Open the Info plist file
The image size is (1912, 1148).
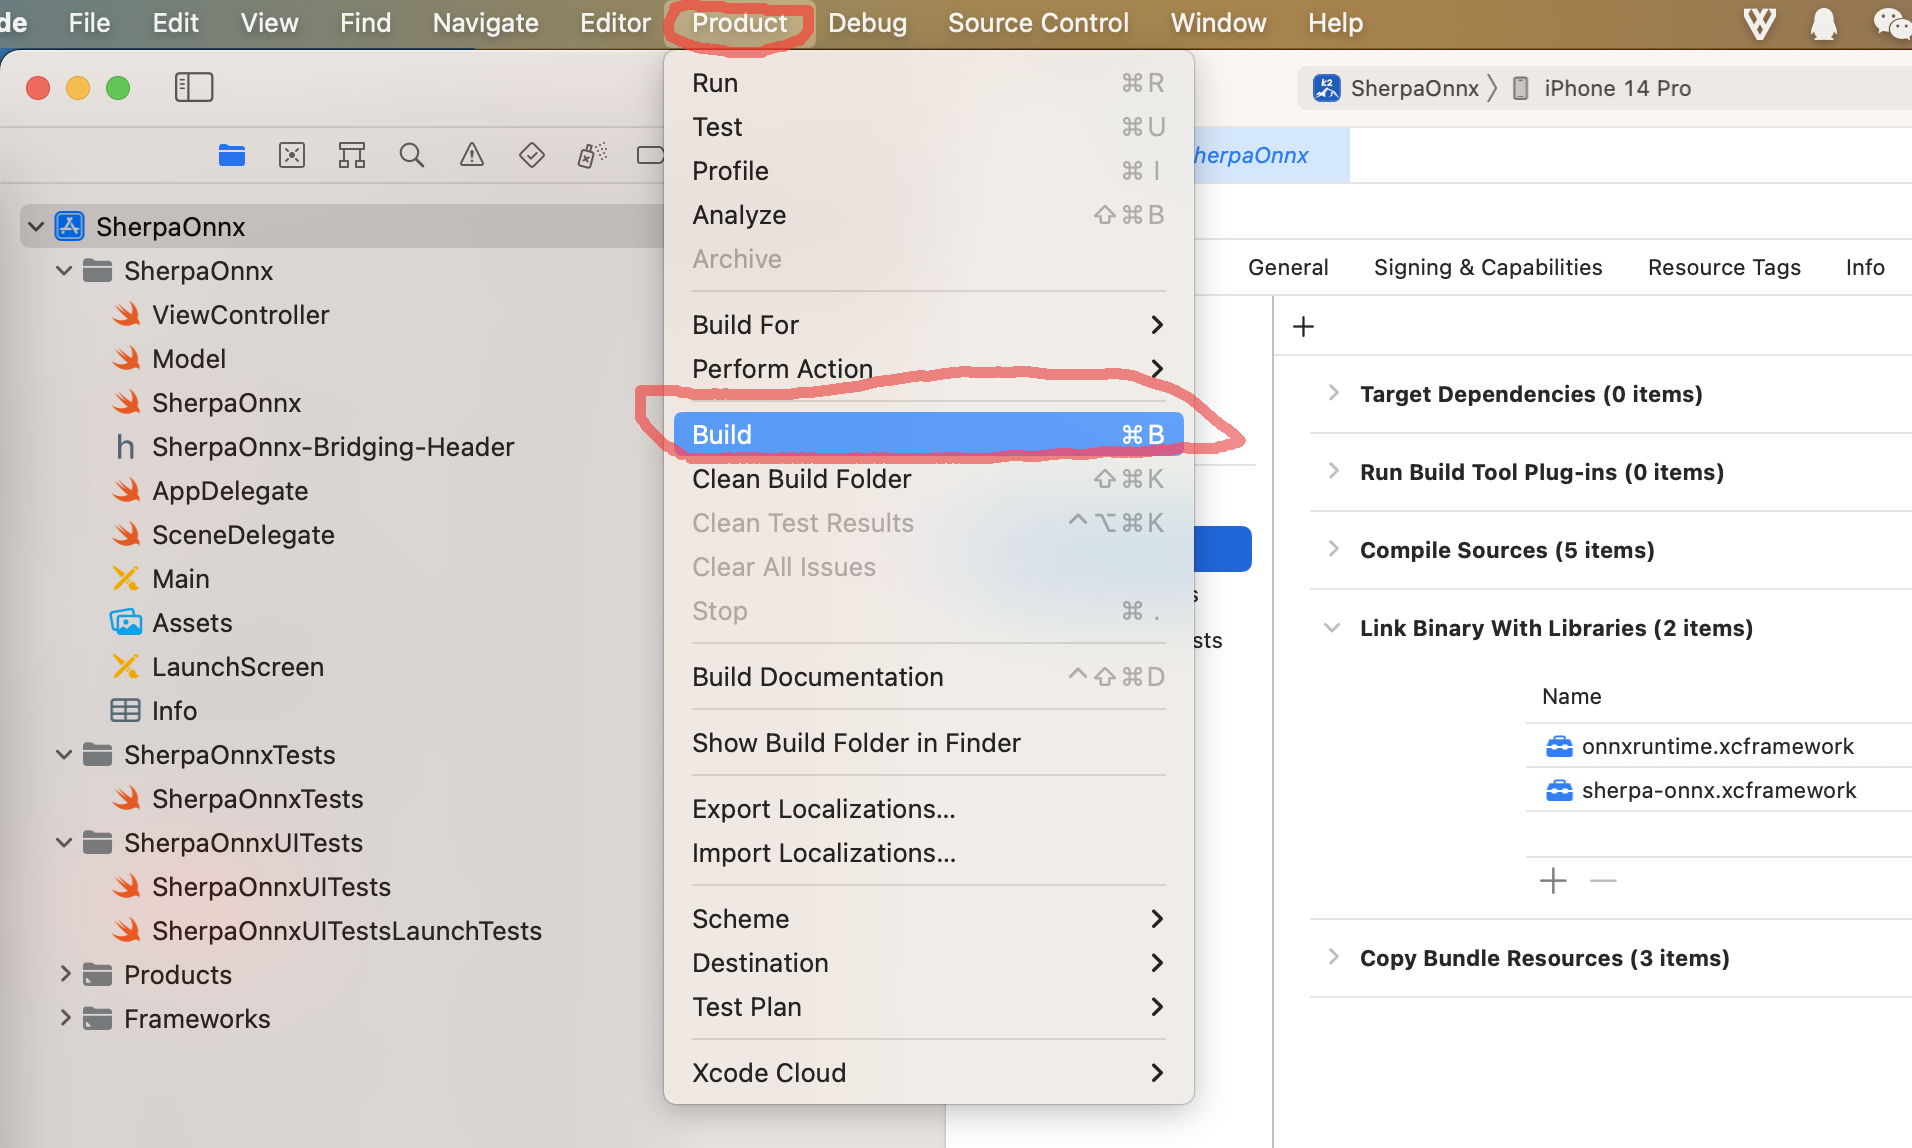click(174, 711)
